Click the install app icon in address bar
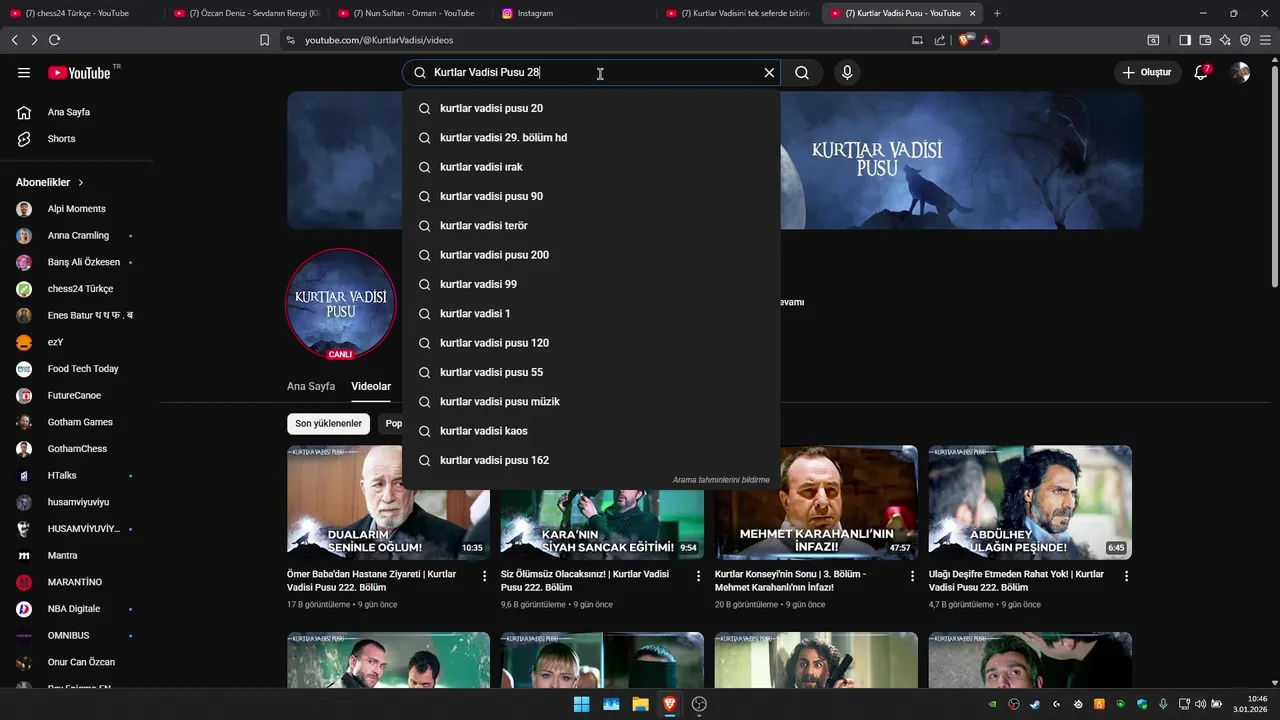The image size is (1280, 720). pyautogui.click(x=917, y=40)
